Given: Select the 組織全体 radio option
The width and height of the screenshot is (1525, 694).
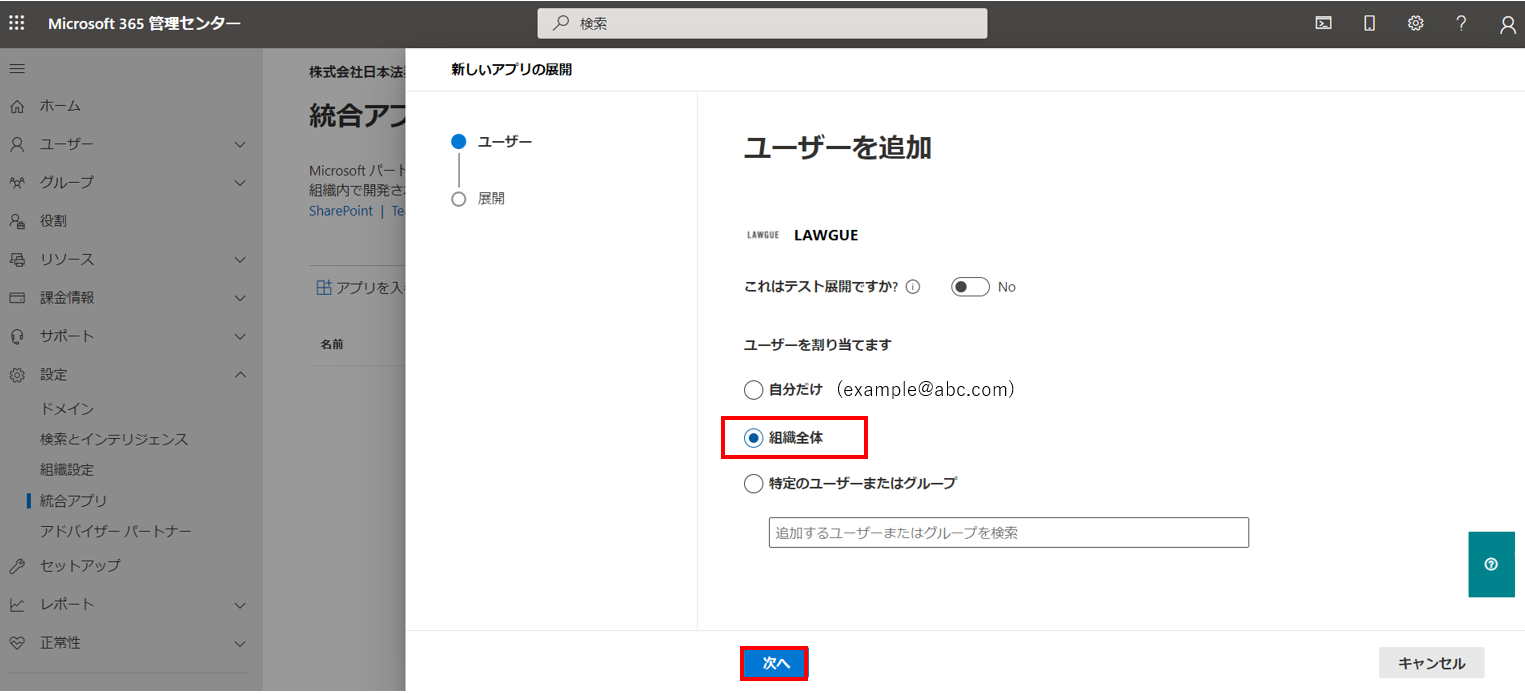Looking at the screenshot, I should [753, 438].
